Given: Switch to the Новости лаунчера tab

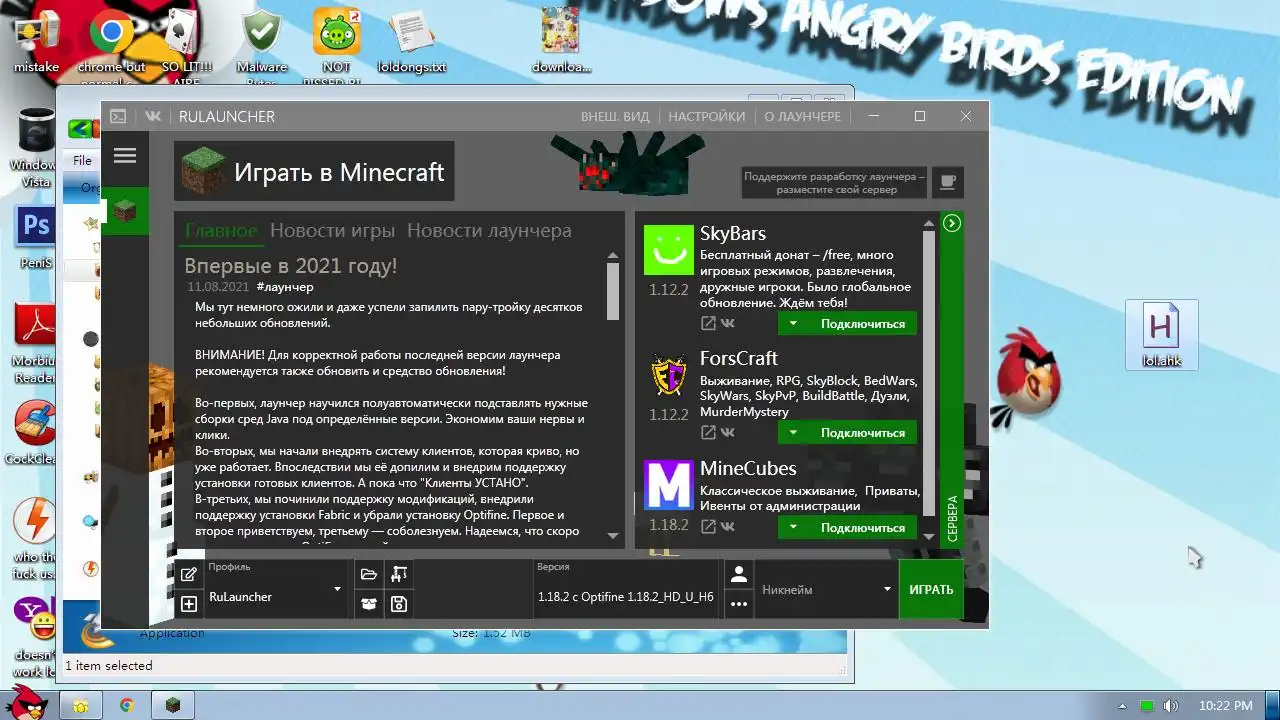Looking at the screenshot, I should (489, 230).
